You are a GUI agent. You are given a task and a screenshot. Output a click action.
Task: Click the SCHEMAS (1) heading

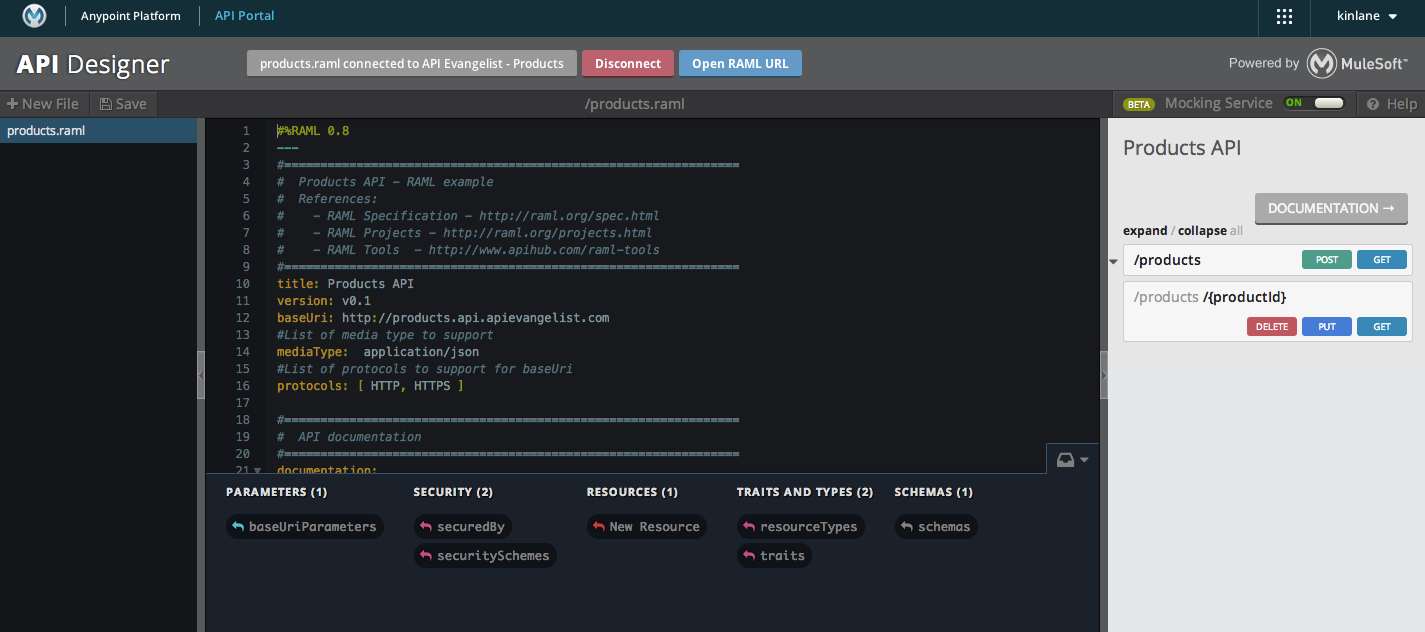[x=934, y=492]
